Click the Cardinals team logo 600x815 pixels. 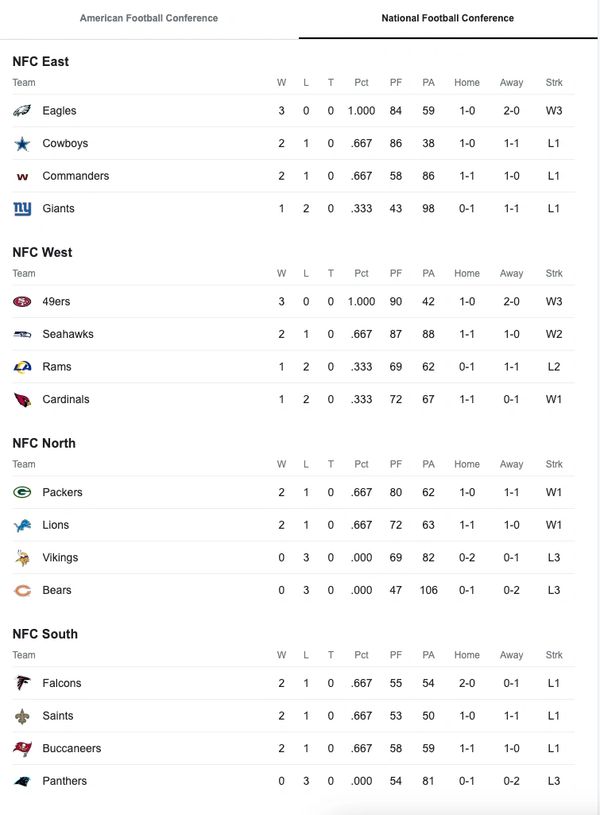(22, 400)
